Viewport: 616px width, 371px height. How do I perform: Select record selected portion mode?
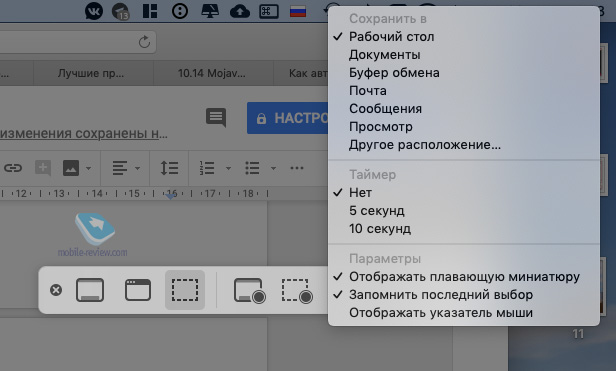(297, 290)
